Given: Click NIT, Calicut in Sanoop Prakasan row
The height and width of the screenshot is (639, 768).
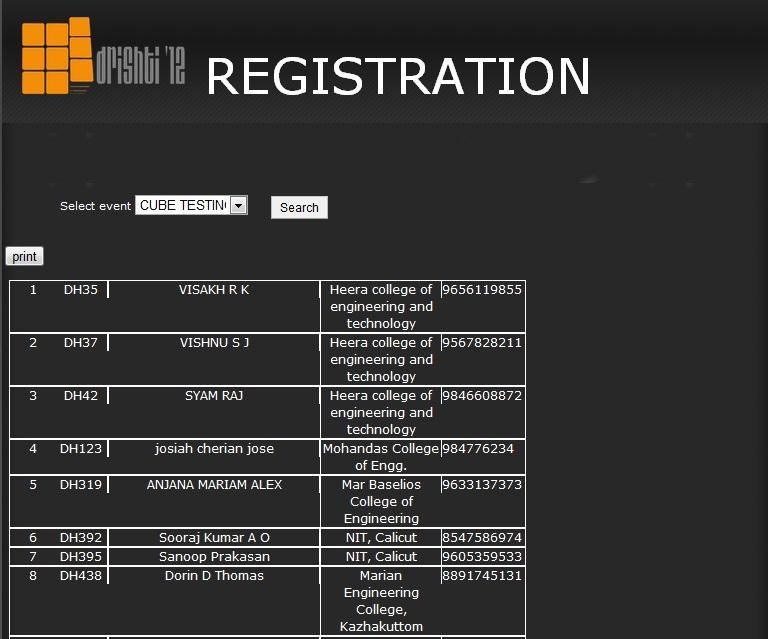Looking at the screenshot, I should (381, 556).
